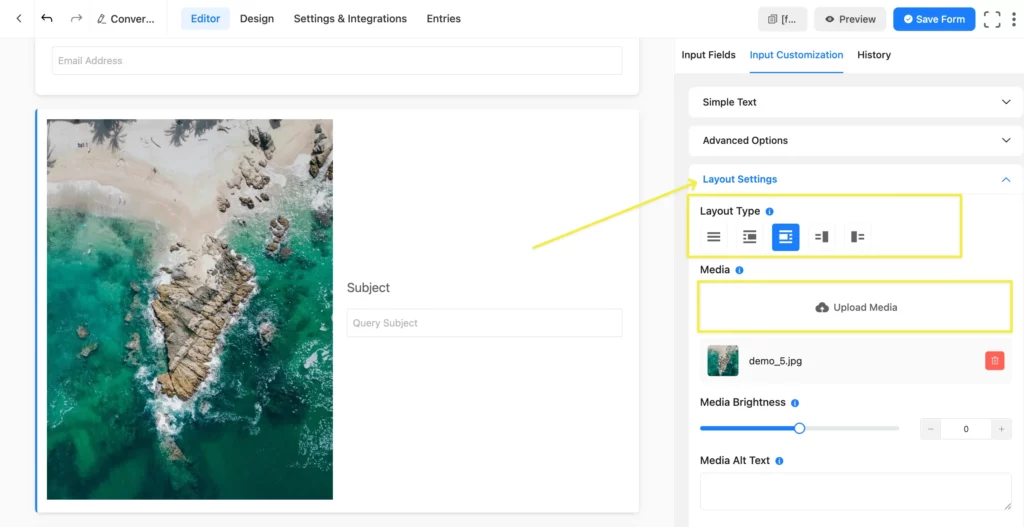Click the back arrow icon
Screen dimensions: 1024x527
(19, 19)
